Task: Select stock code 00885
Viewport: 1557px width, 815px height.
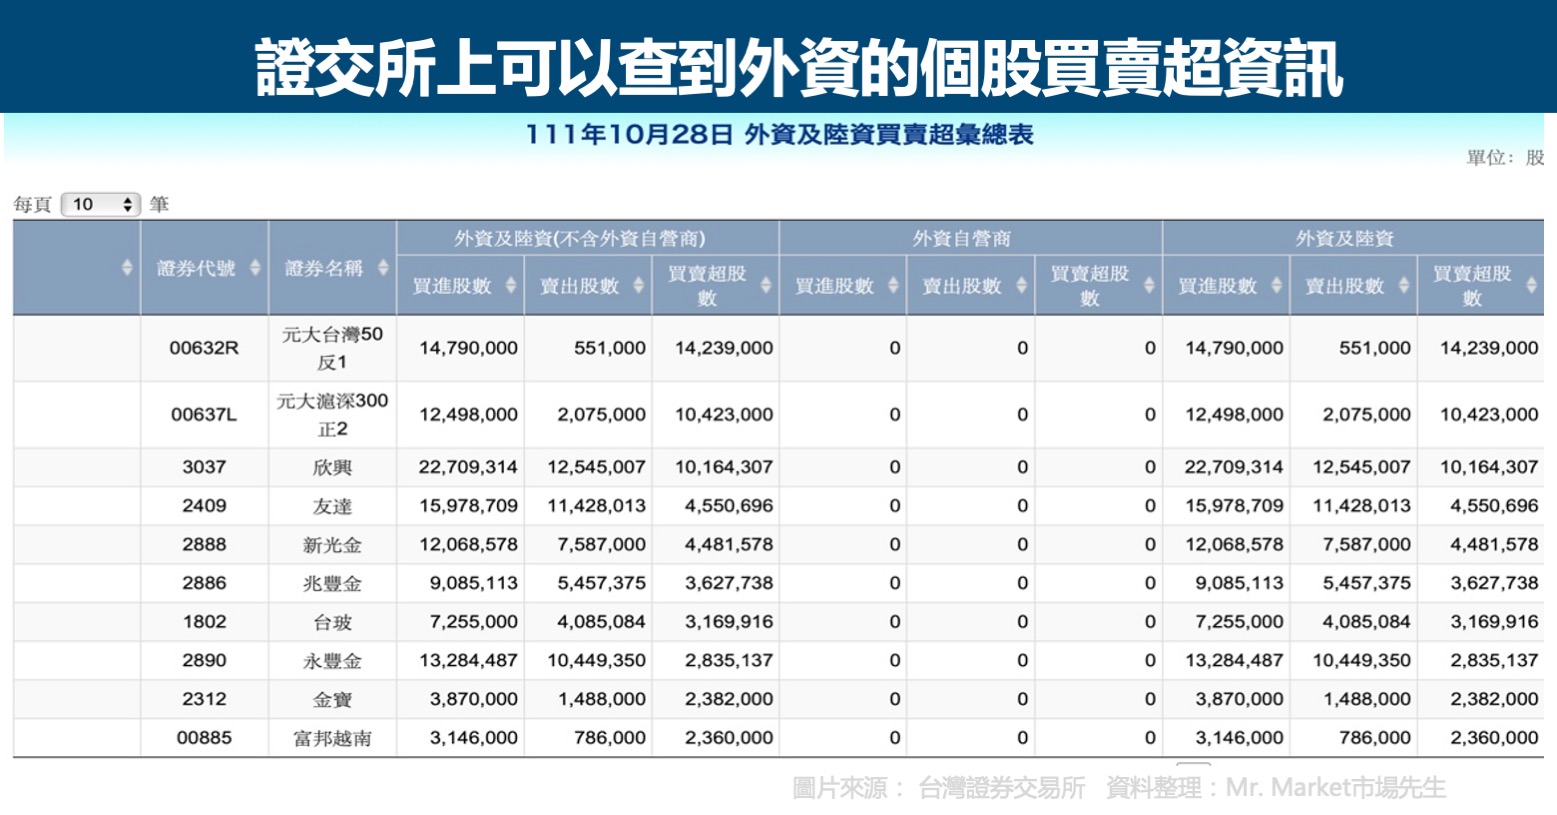Action: 204,738
